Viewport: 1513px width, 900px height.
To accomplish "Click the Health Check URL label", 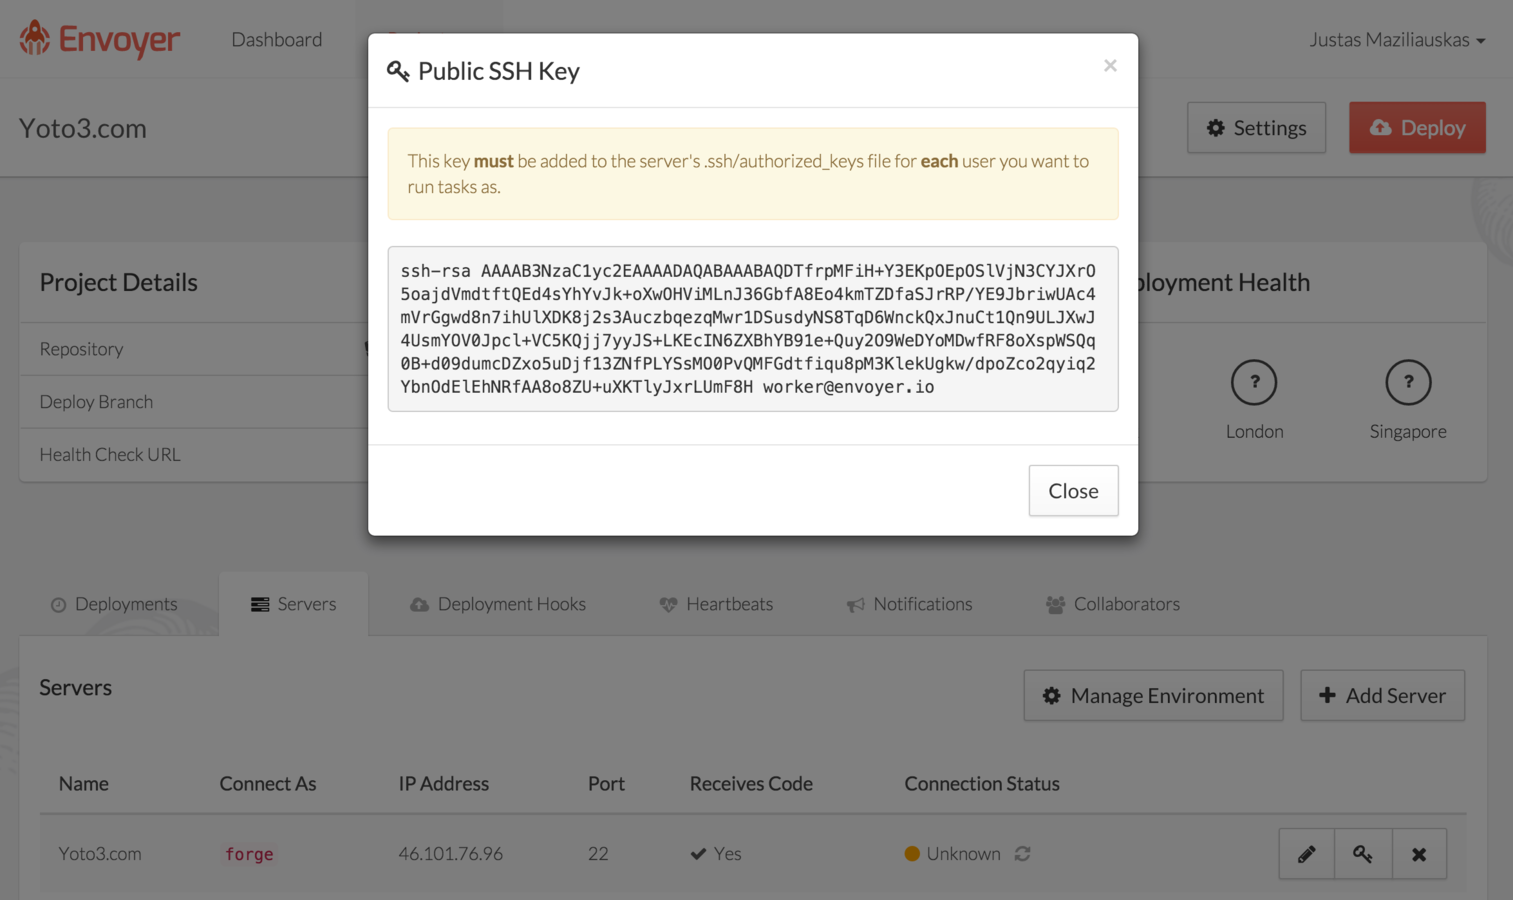I will click(110, 454).
